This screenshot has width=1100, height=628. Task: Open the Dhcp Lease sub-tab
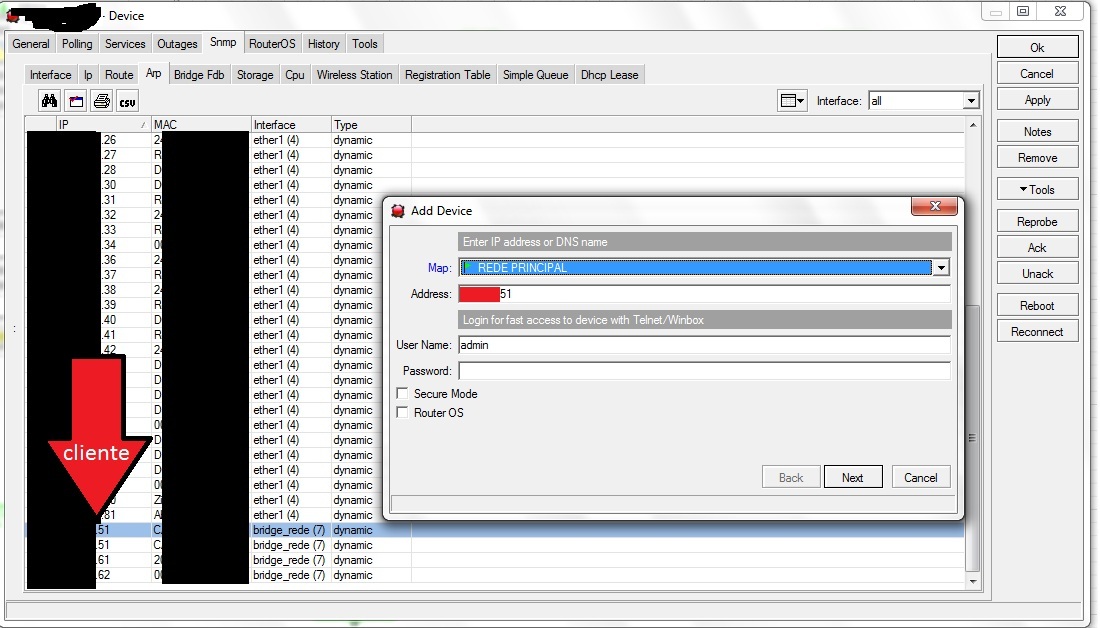[x=610, y=74]
